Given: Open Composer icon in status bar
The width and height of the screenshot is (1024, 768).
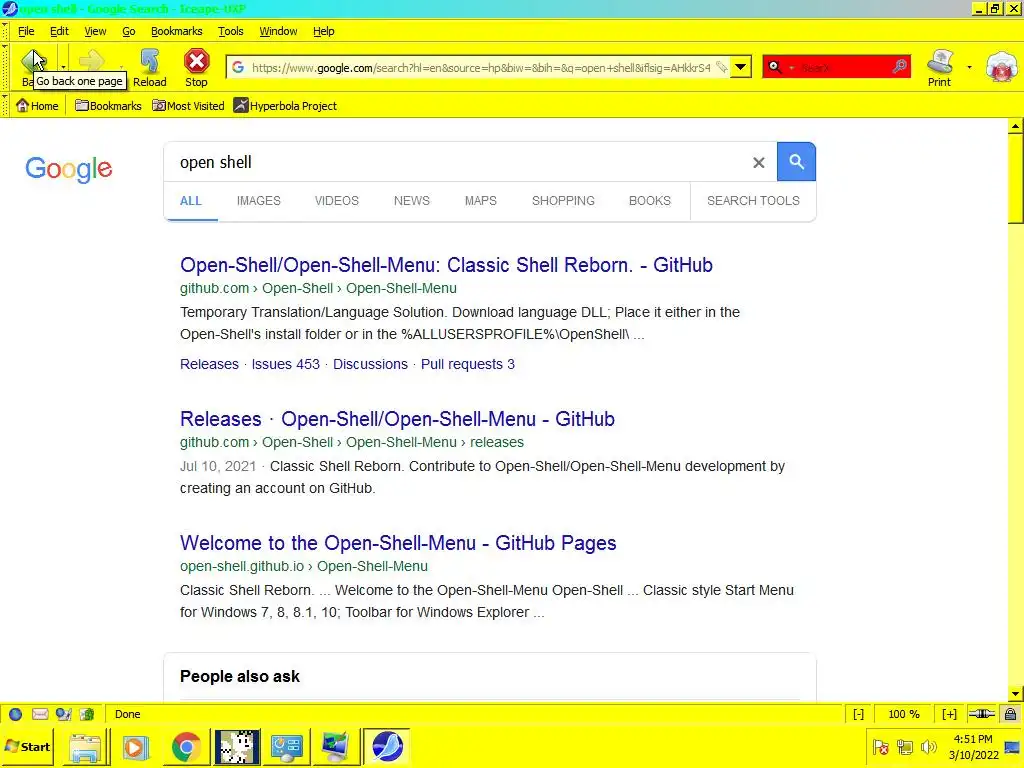Looking at the screenshot, I should click(63, 714).
